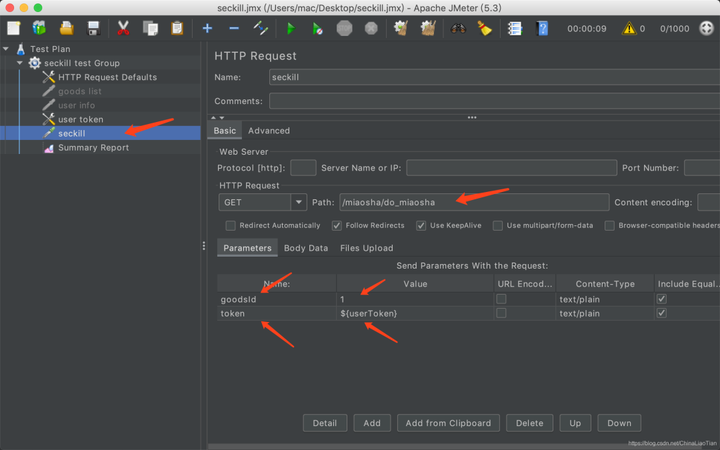The image size is (720, 450).
Task: Open the Files Upload tab
Action: (x=366, y=248)
